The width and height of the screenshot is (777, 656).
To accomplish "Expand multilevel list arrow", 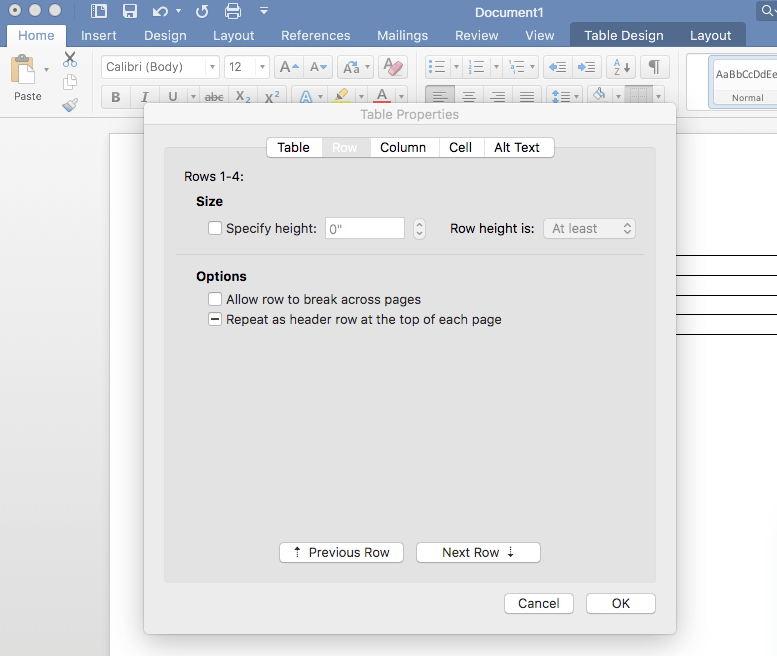I will [532, 67].
